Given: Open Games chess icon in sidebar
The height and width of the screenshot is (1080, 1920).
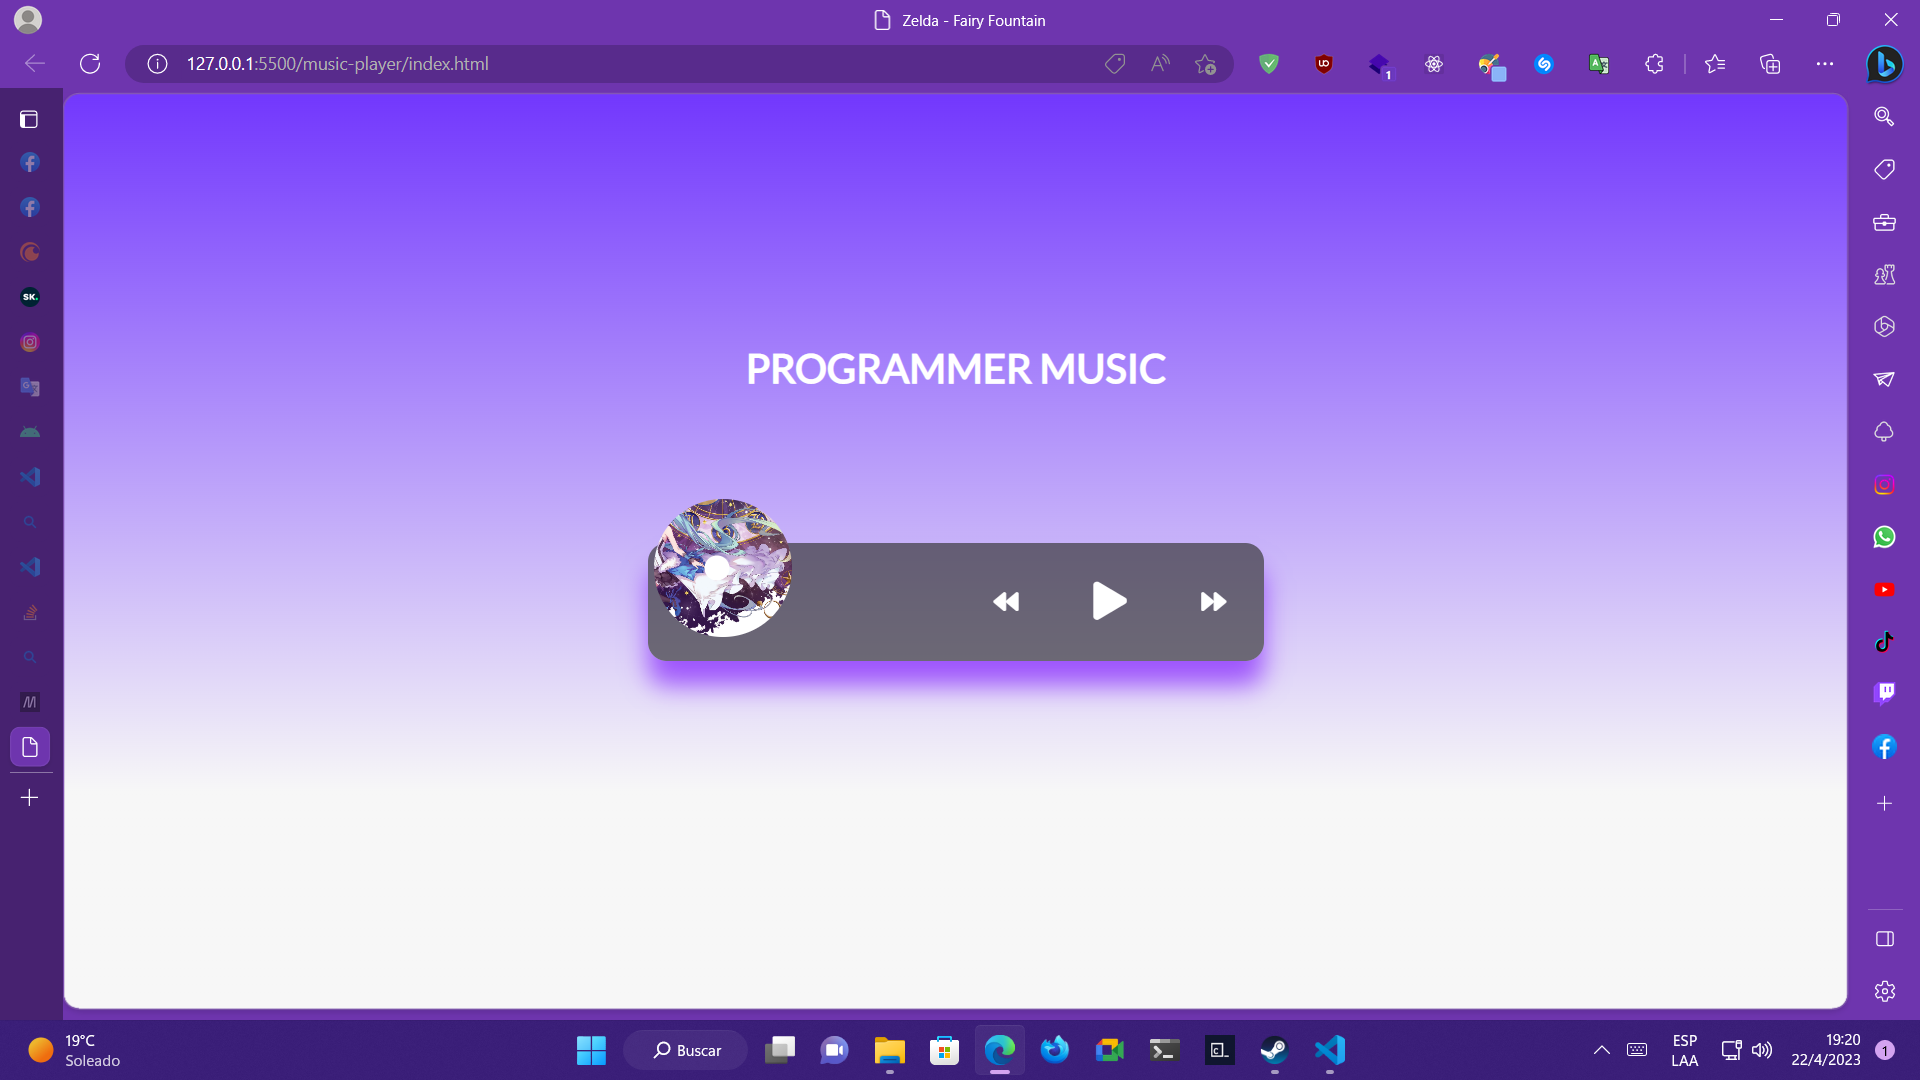Looking at the screenshot, I should pos(1884,274).
